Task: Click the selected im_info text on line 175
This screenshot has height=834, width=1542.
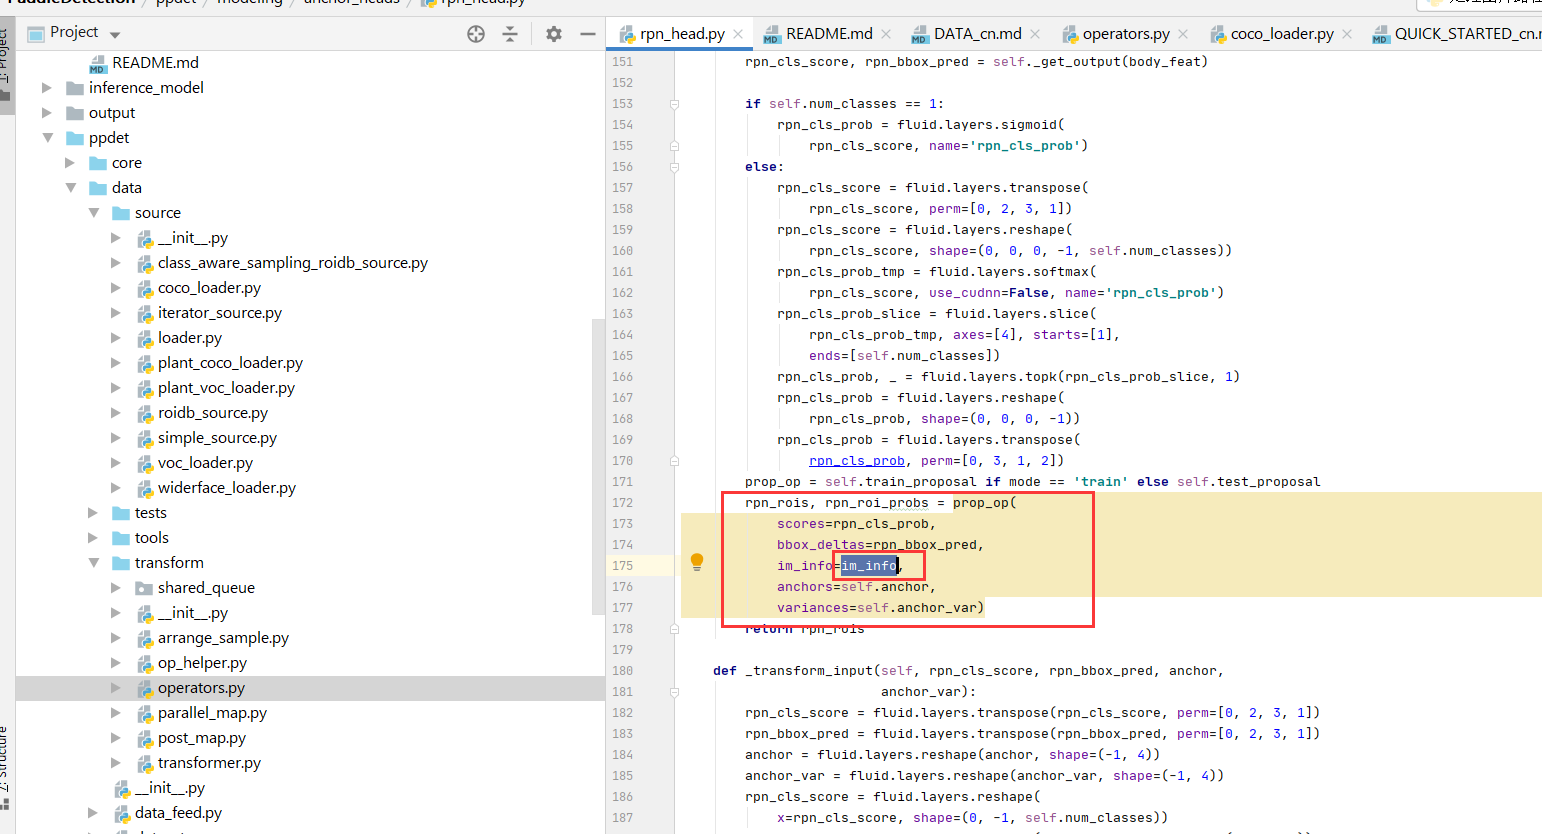Action: pyautogui.click(x=869, y=566)
